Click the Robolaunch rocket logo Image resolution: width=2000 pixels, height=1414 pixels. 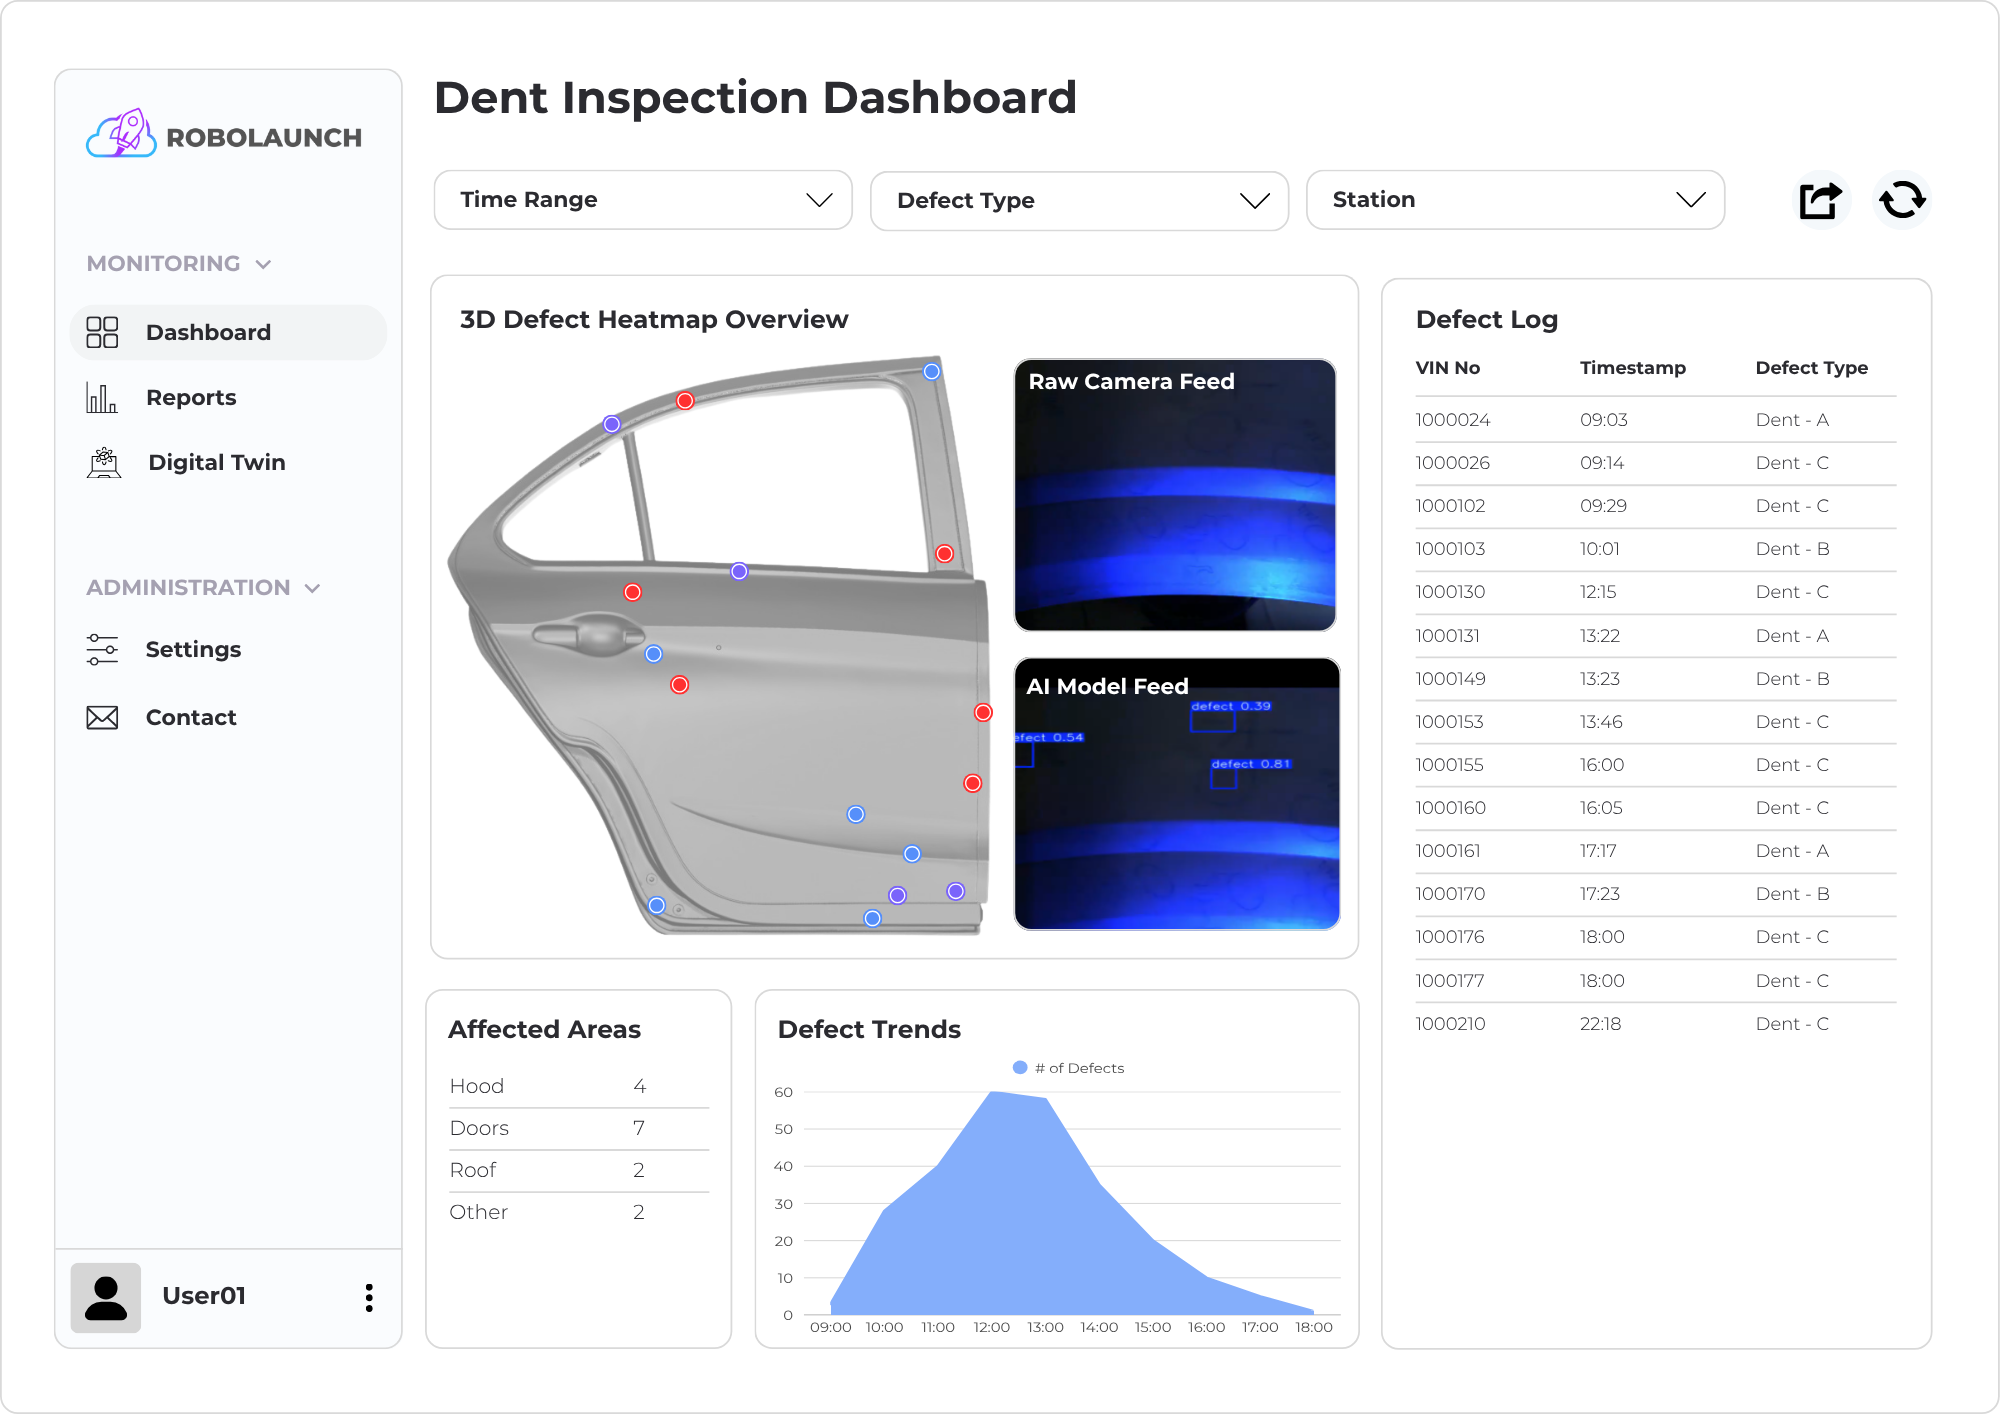point(122,135)
